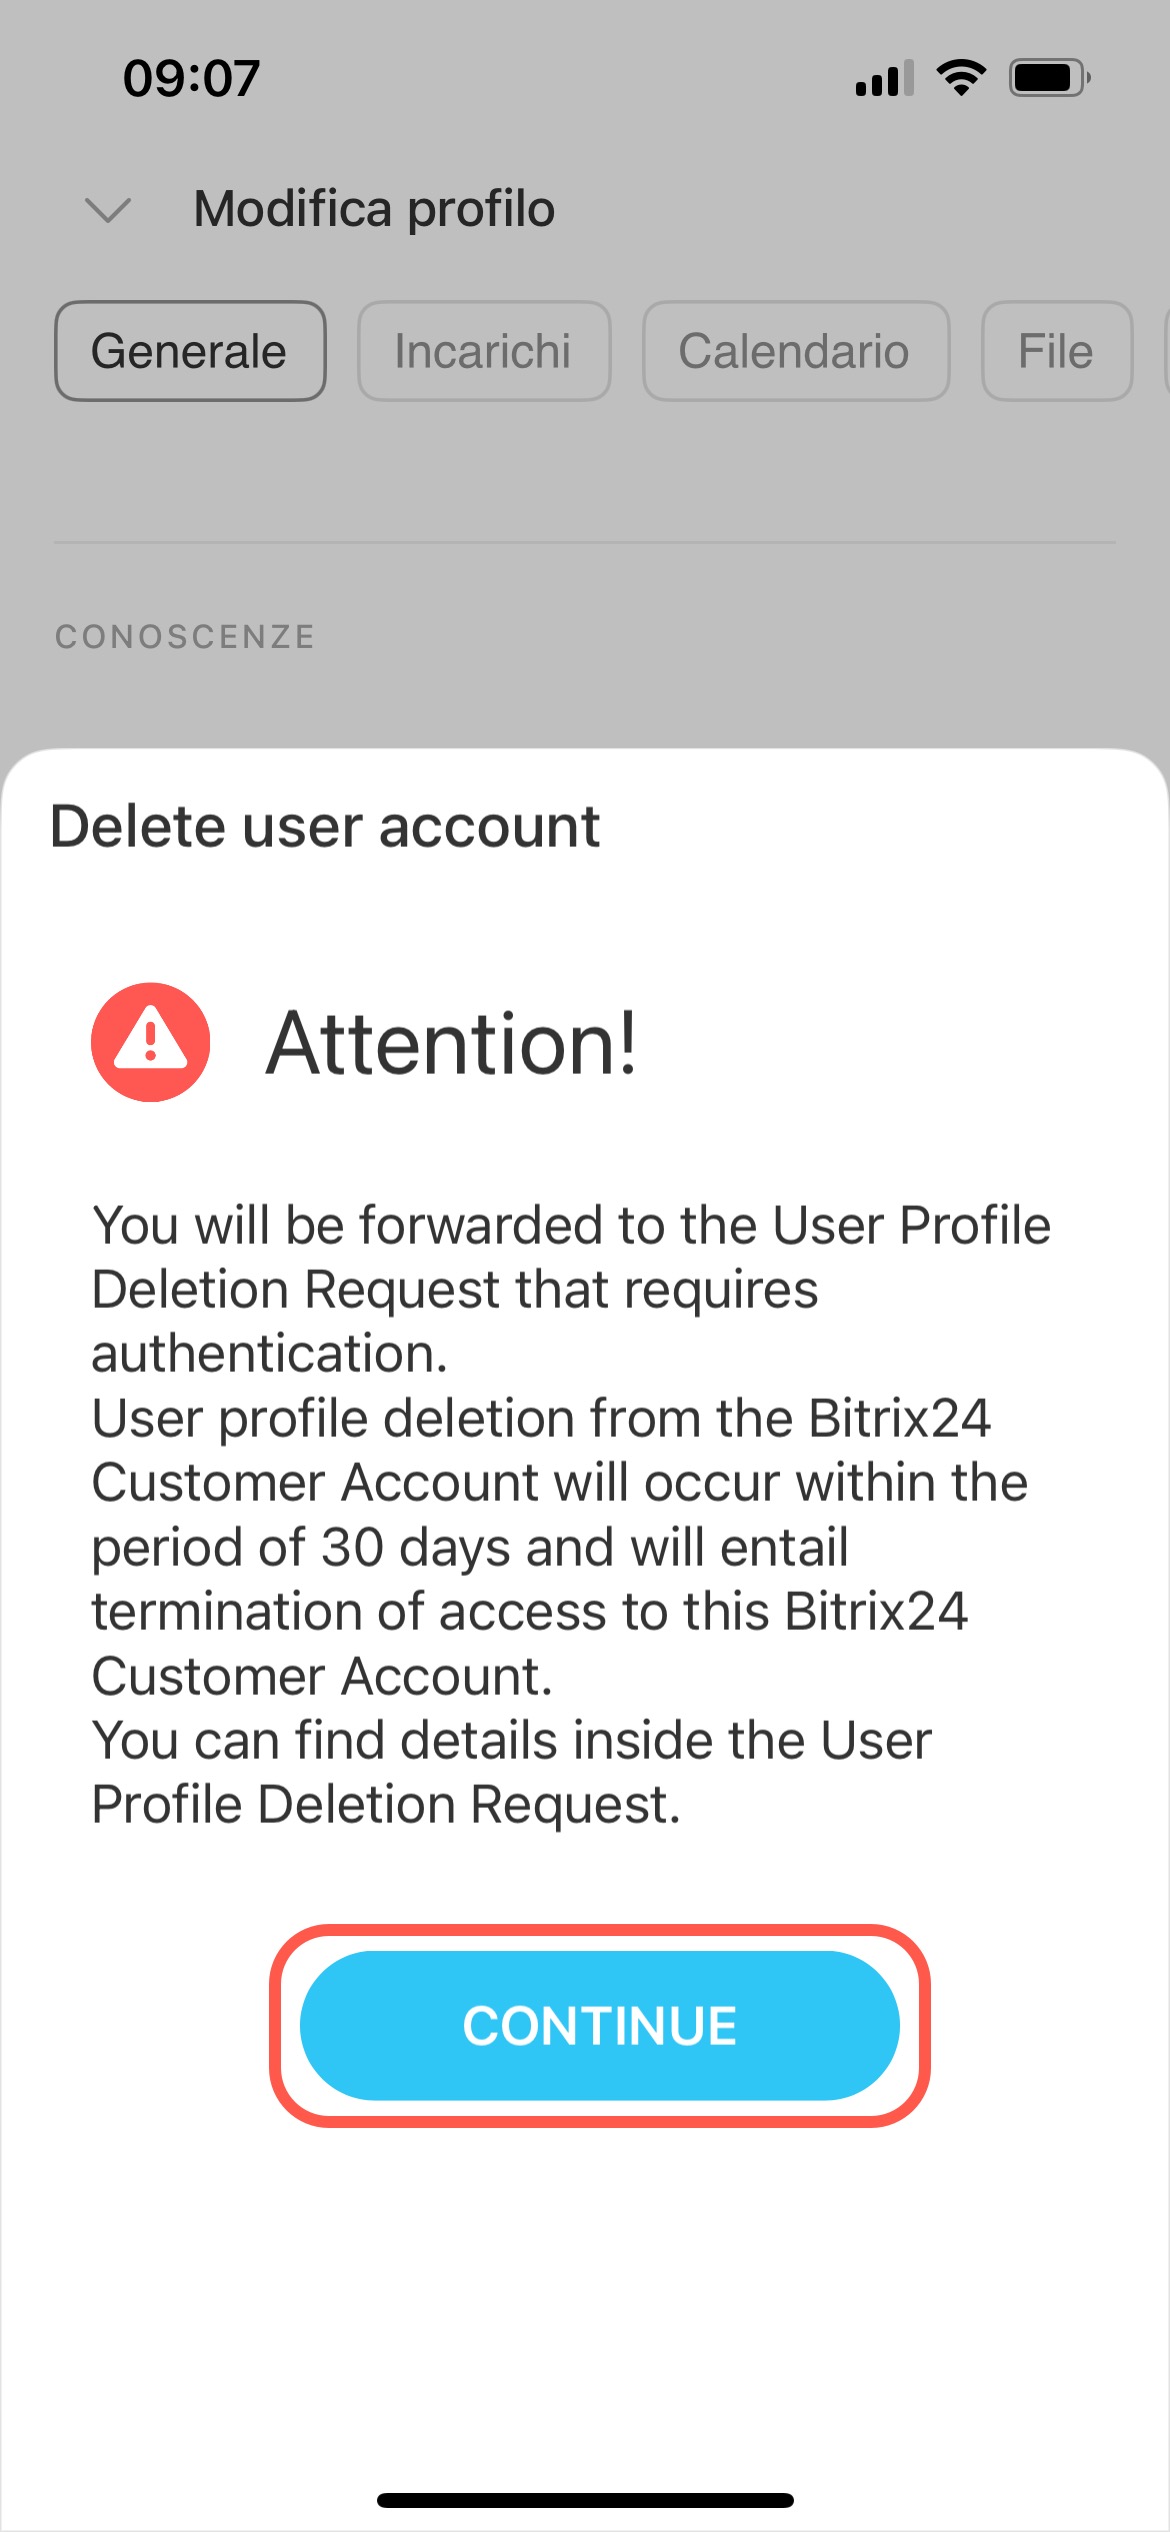Tap the Wi-Fi status icon
The width and height of the screenshot is (1170, 2532).
click(x=961, y=78)
